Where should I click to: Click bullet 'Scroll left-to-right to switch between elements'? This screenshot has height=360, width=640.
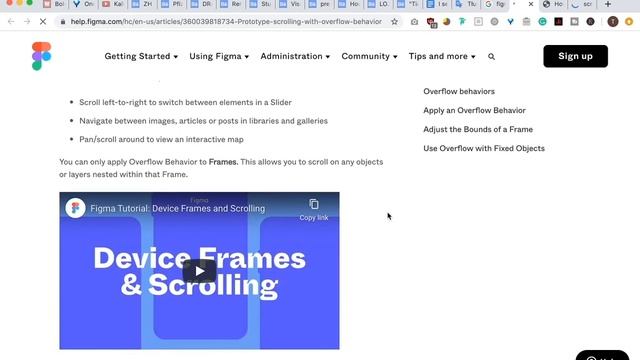click(x=185, y=102)
